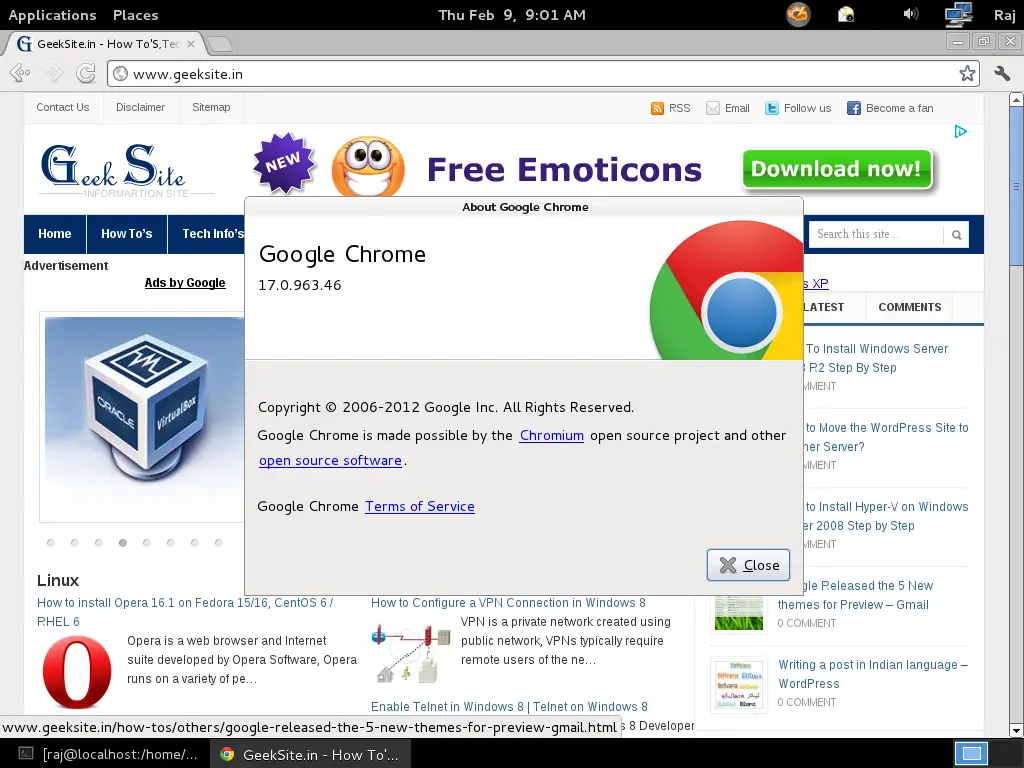Open the How To's nav menu
Viewport: 1024px width, 768px height.
pyautogui.click(x=127, y=234)
